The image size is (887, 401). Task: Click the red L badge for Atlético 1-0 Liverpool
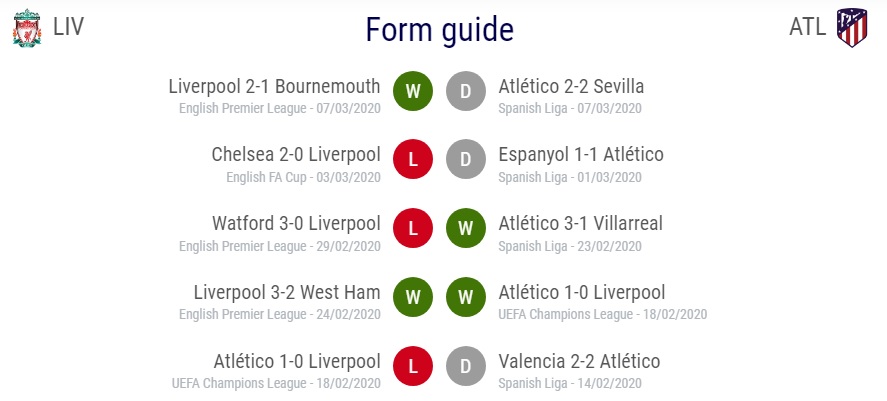point(413,366)
